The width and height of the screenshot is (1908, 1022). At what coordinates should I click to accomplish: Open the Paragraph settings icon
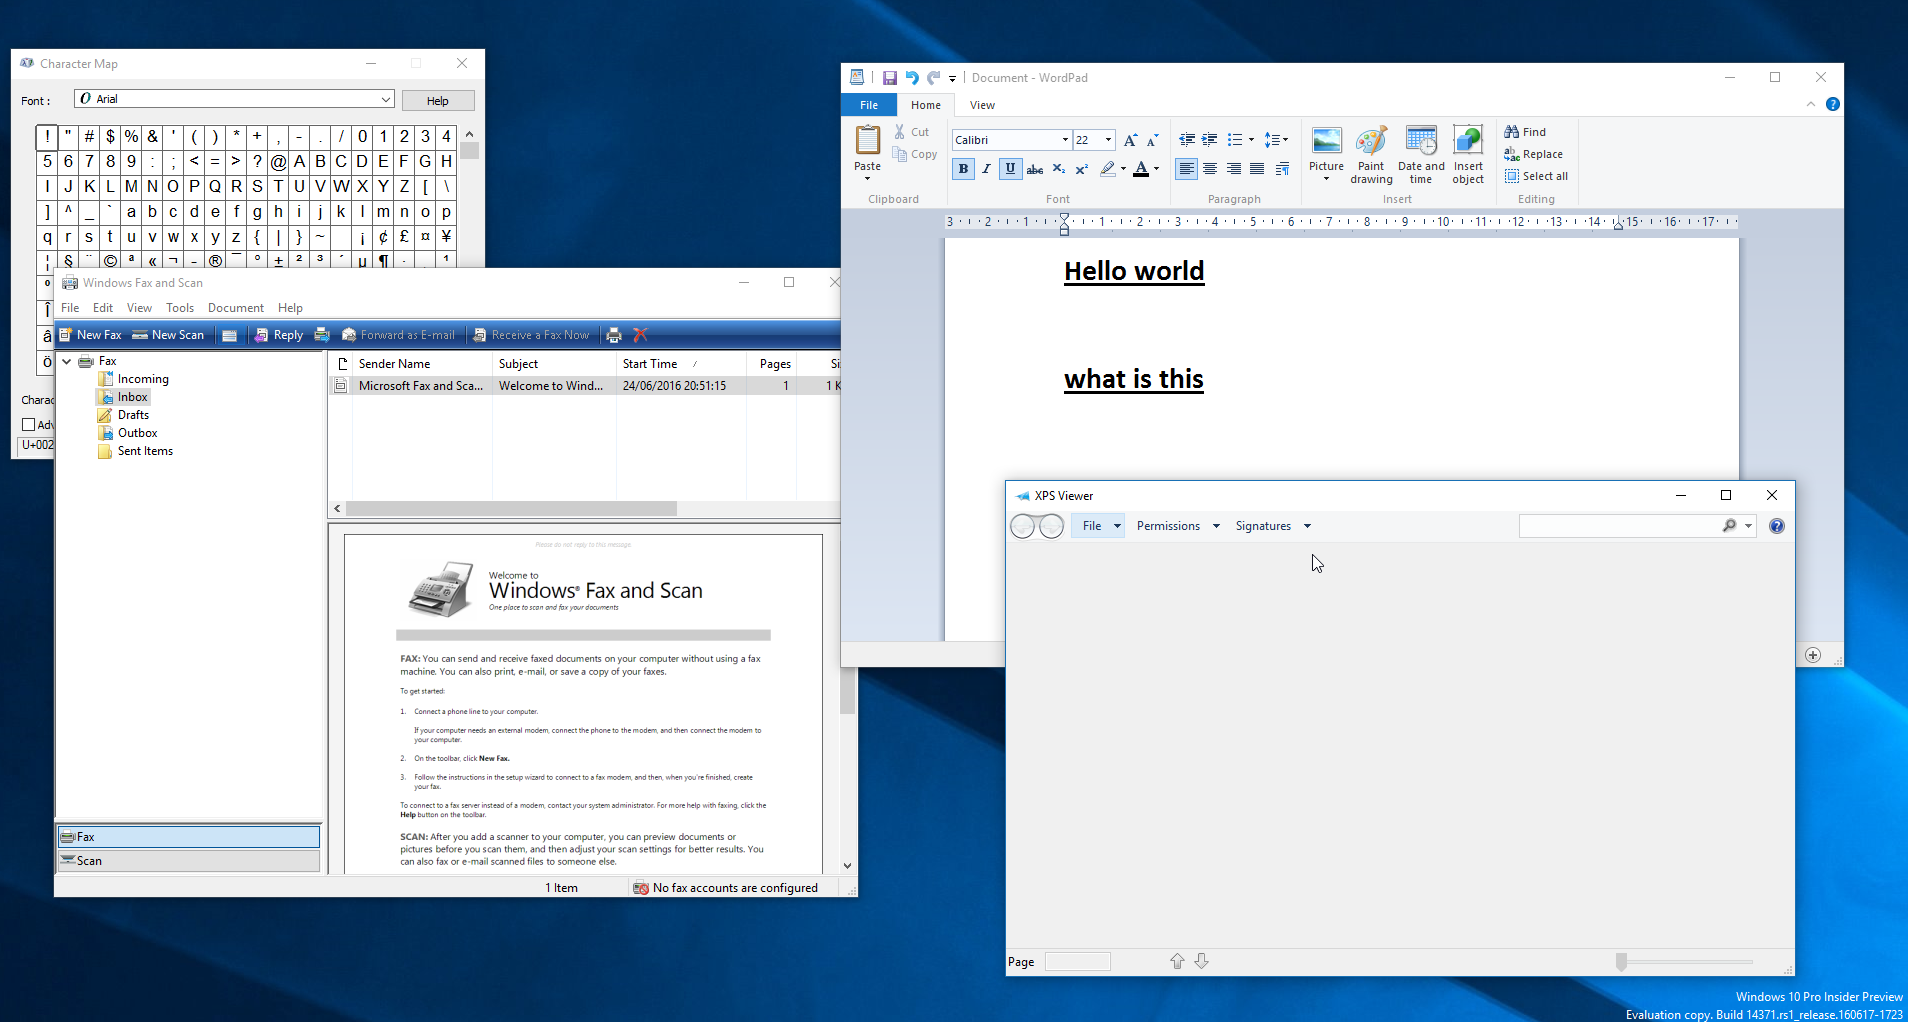click(x=1282, y=169)
